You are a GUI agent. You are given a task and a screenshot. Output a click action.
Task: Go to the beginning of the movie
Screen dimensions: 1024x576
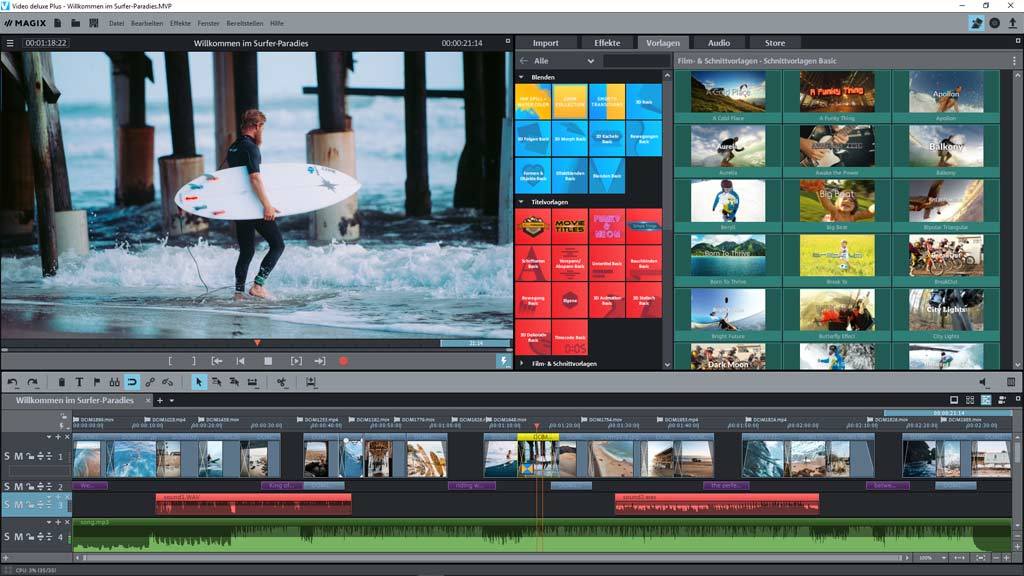point(240,360)
